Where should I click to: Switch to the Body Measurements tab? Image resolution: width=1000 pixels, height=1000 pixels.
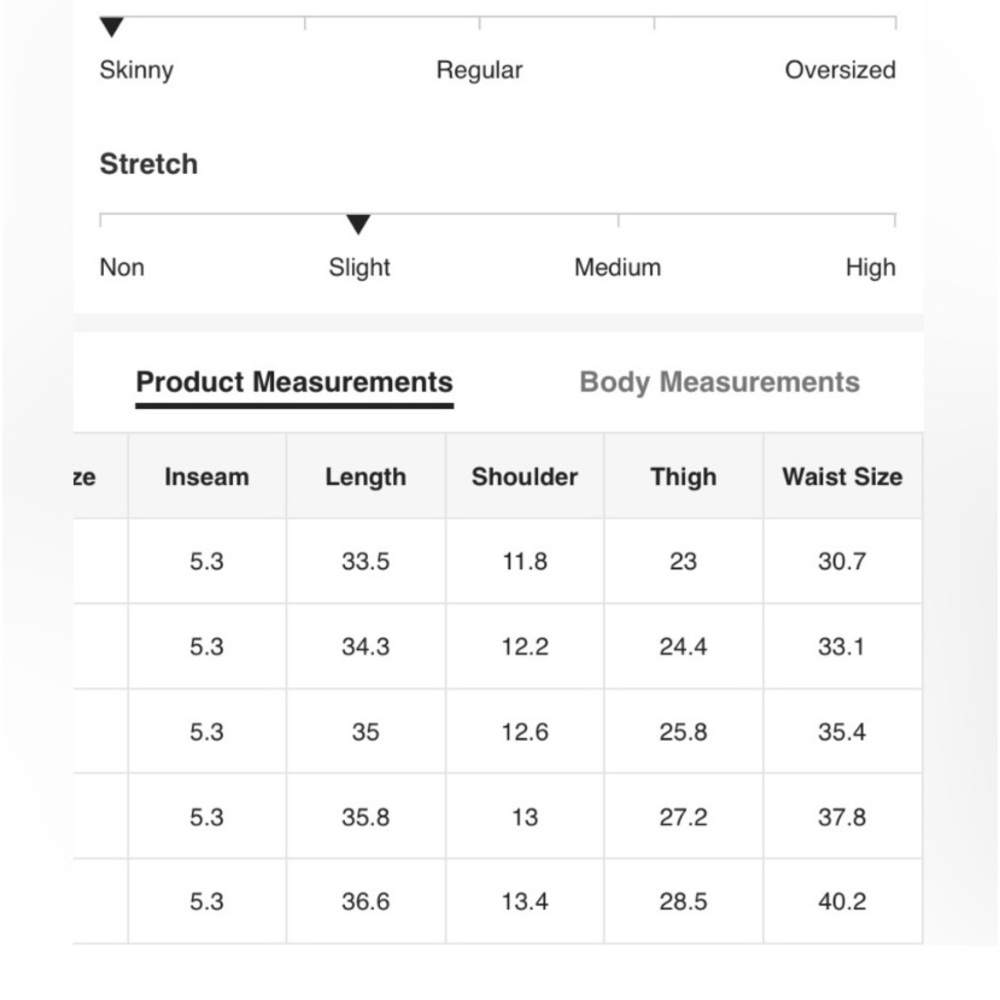click(719, 382)
